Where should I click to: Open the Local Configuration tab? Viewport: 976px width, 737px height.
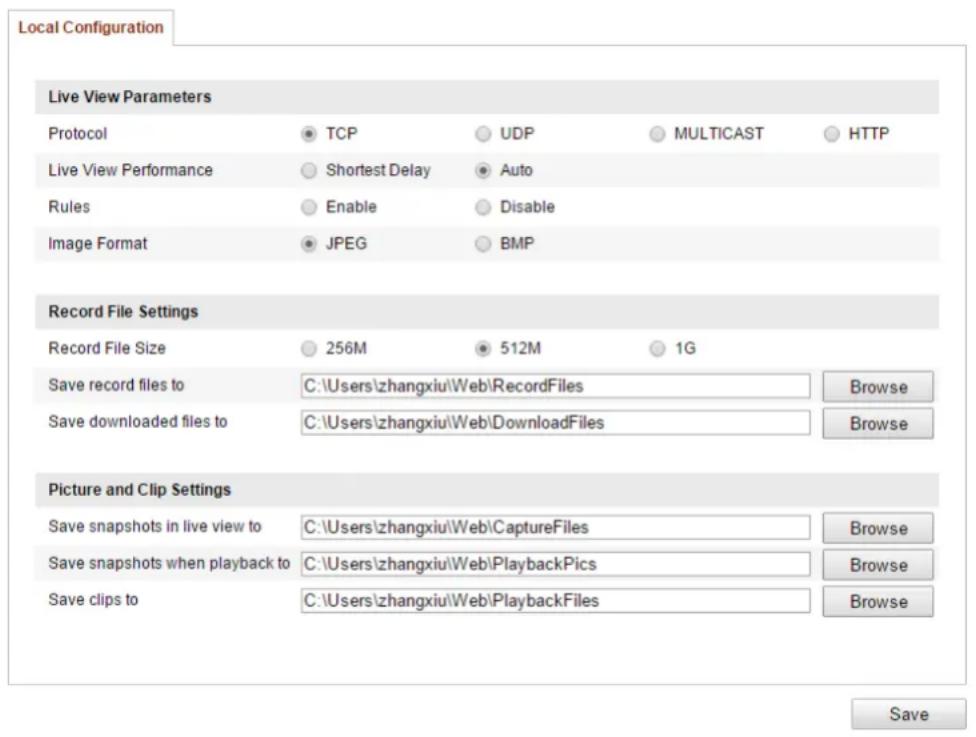(x=91, y=27)
